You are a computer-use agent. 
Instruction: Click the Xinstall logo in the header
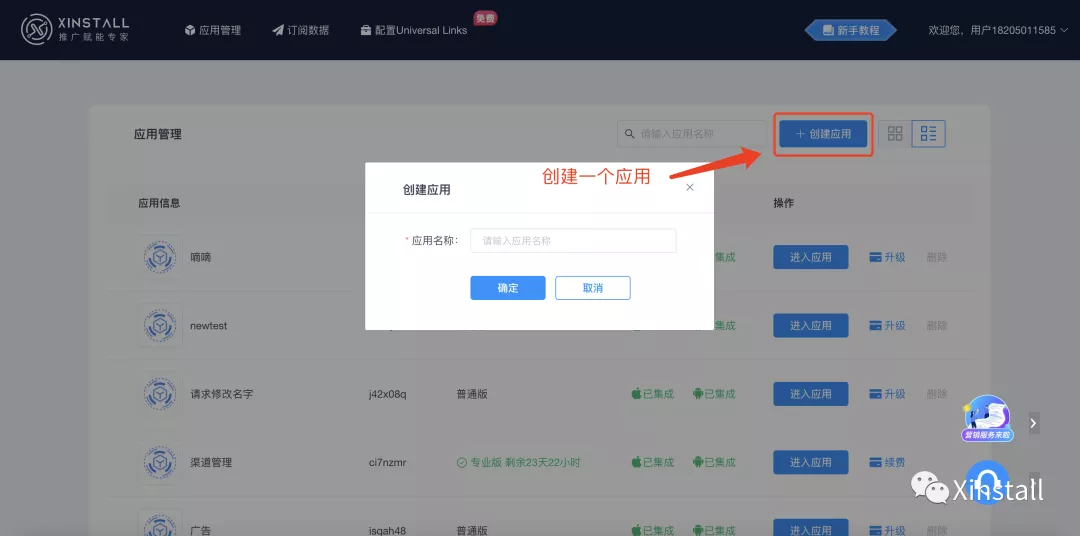point(74,30)
